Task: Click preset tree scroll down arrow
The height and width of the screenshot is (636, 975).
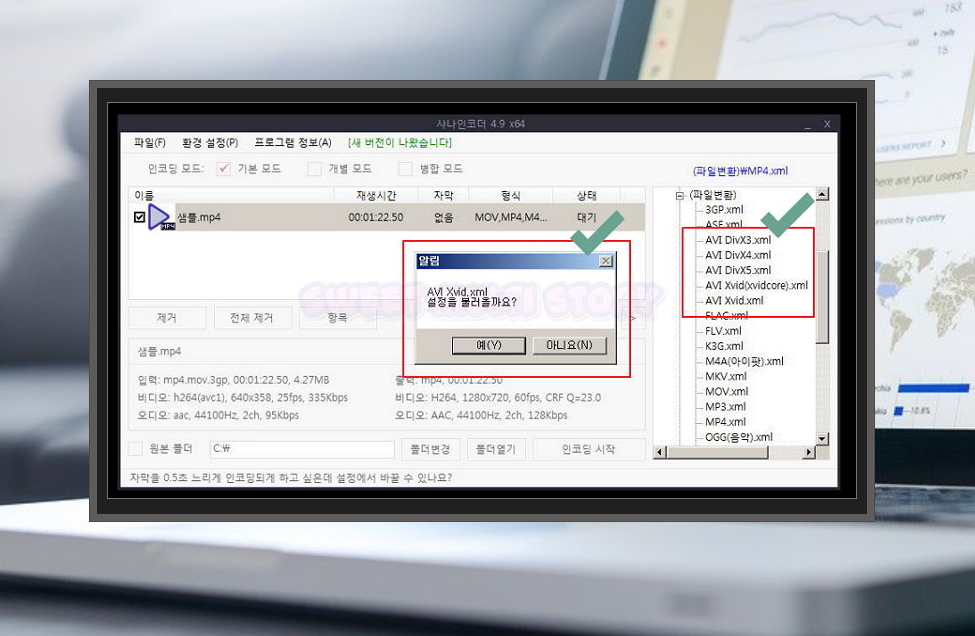Action: [822, 438]
